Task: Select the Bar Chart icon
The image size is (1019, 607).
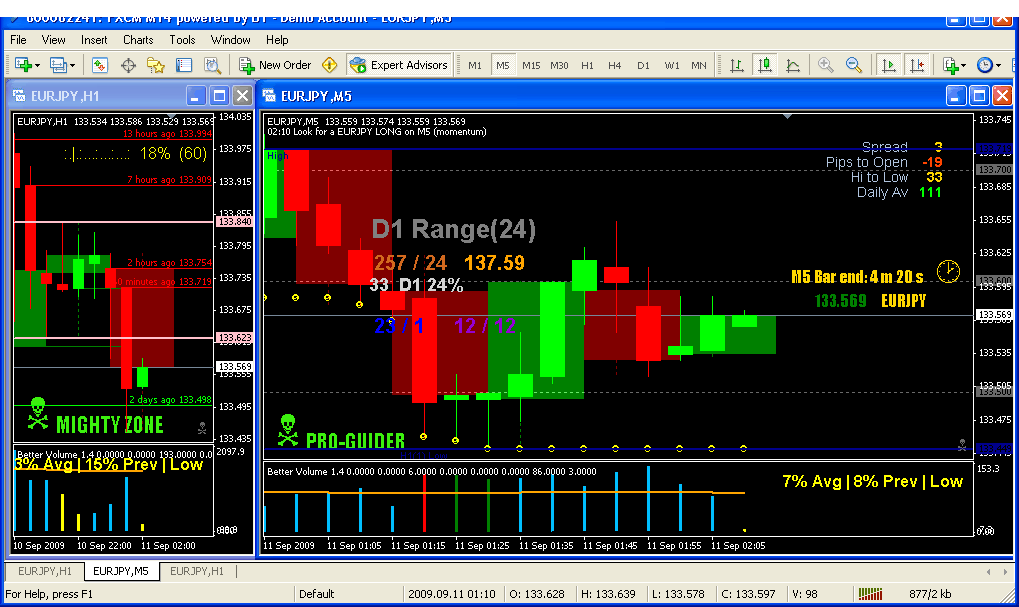Action: [x=737, y=65]
